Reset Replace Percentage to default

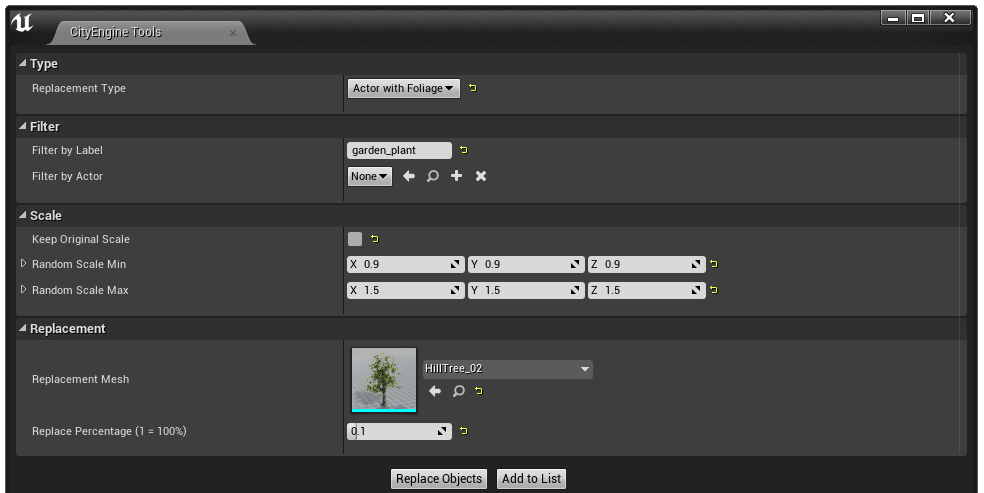(464, 431)
